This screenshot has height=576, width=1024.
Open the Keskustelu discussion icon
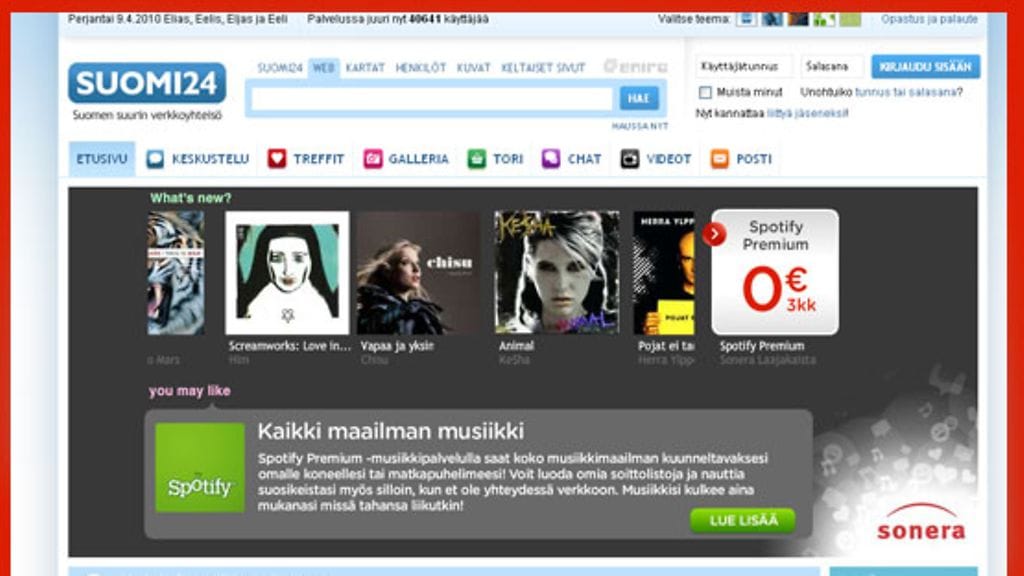pos(155,159)
